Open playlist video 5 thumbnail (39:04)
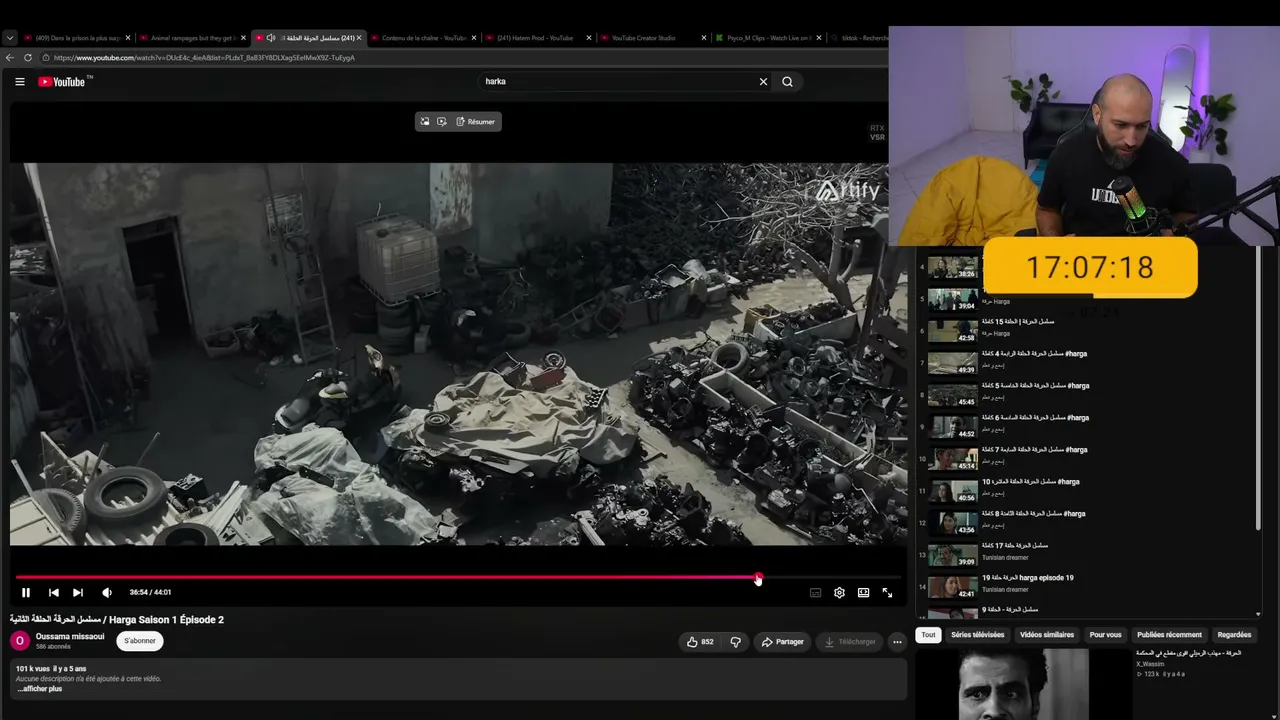 [x=952, y=299]
